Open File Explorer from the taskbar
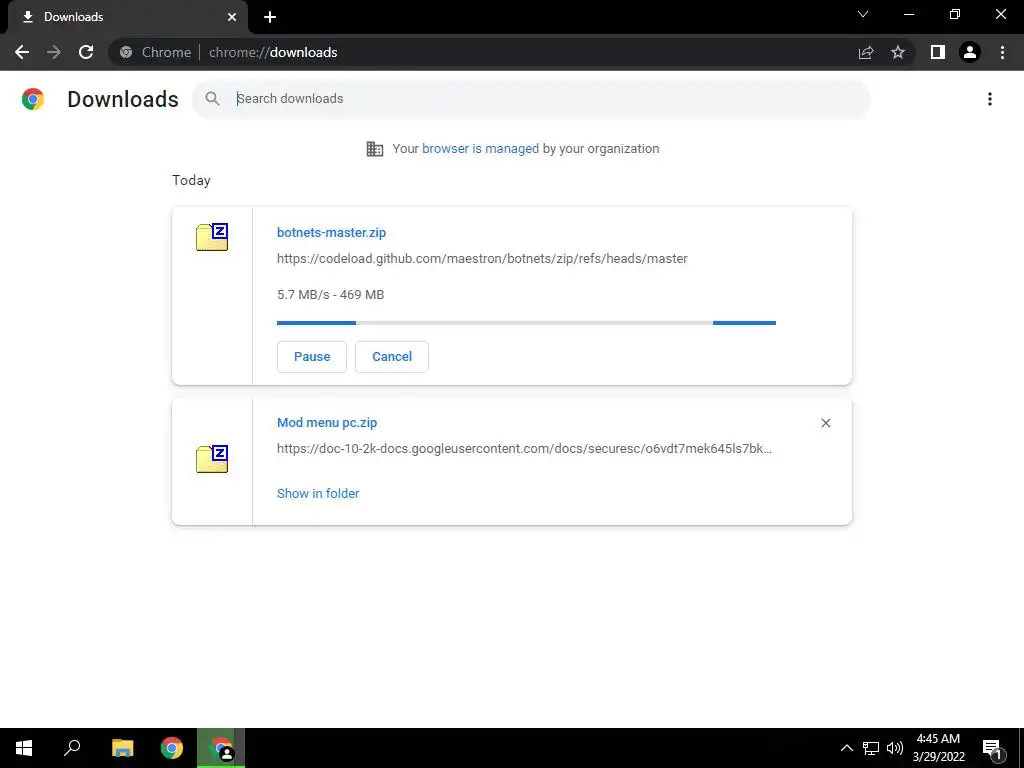1024x768 pixels. point(122,748)
